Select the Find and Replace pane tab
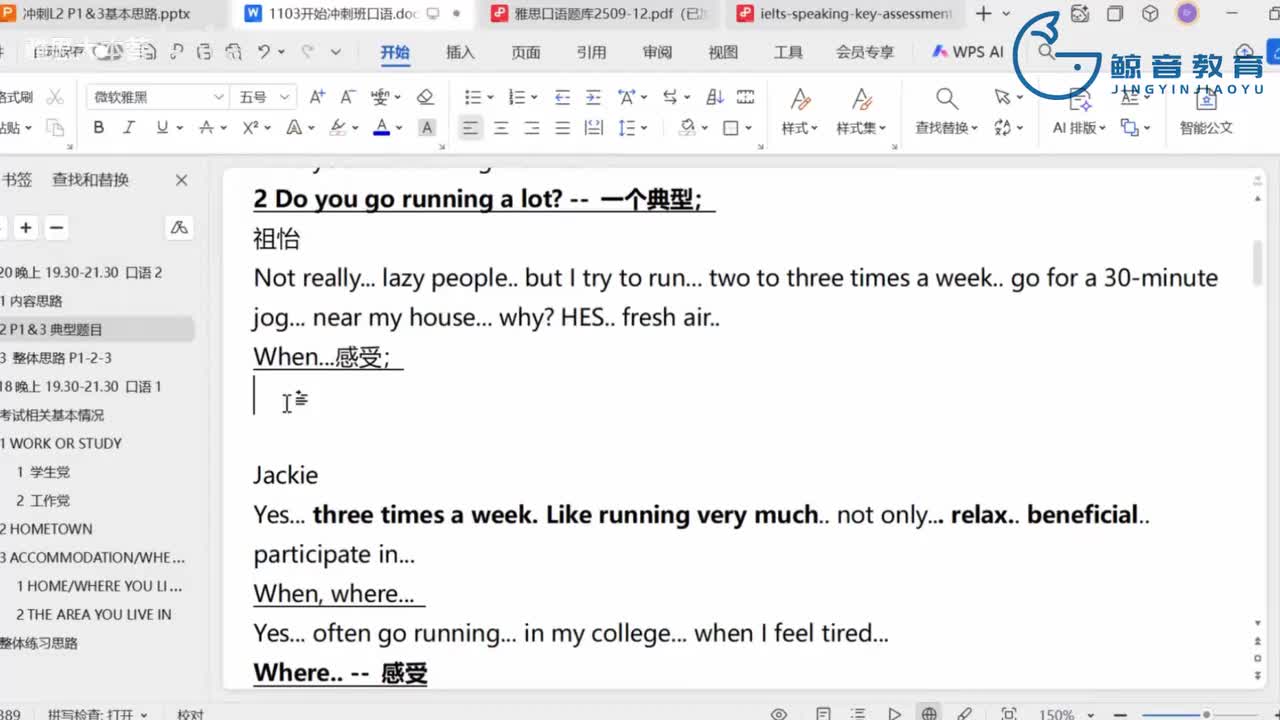Image resolution: width=1280 pixels, height=720 pixels. click(x=91, y=180)
